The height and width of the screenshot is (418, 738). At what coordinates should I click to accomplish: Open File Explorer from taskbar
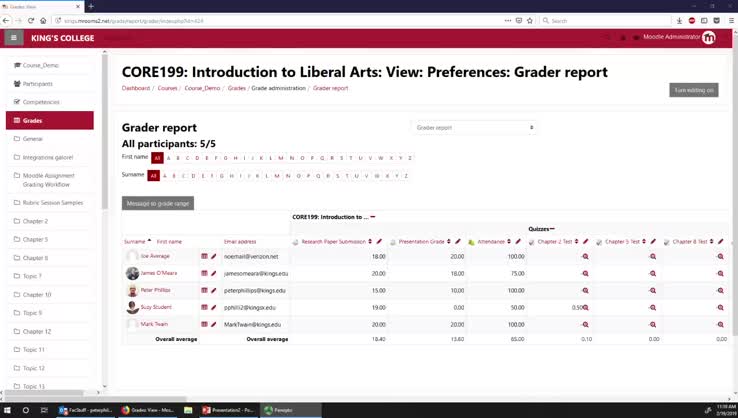click(188, 410)
